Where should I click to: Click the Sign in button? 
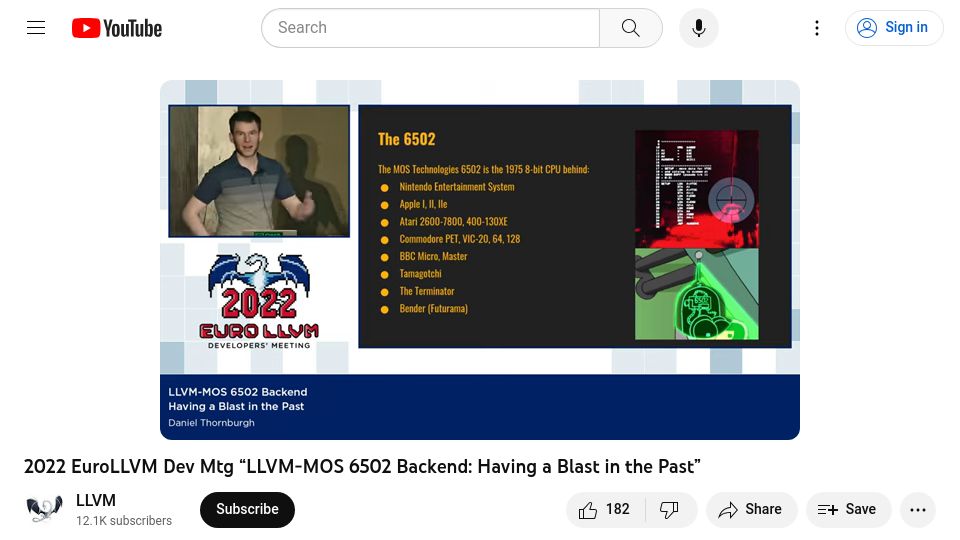(x=893, y=28)
